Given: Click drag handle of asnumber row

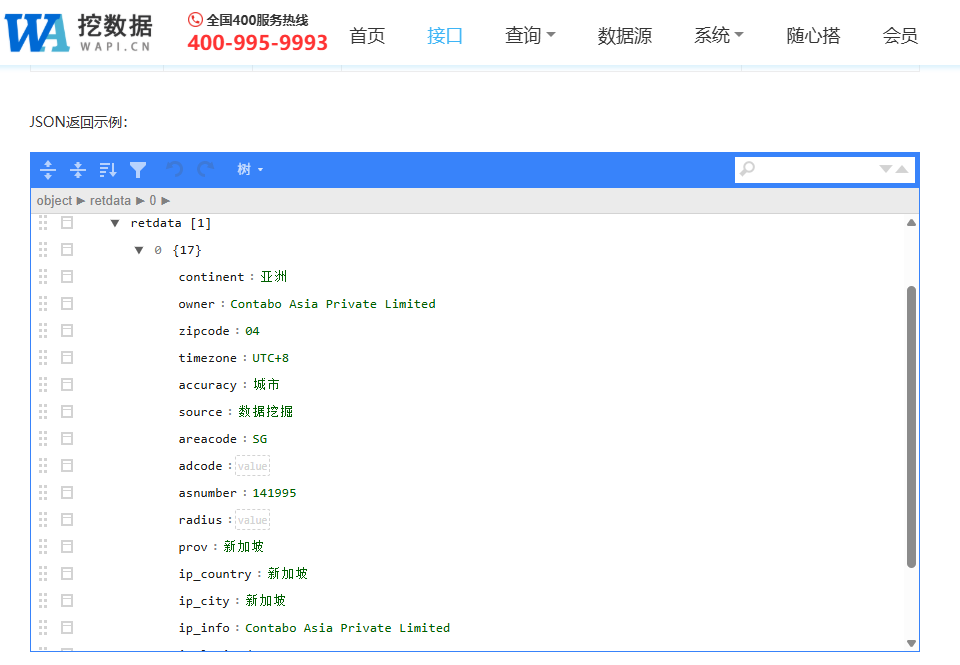Looking at the screenshot, I should 43,492.
